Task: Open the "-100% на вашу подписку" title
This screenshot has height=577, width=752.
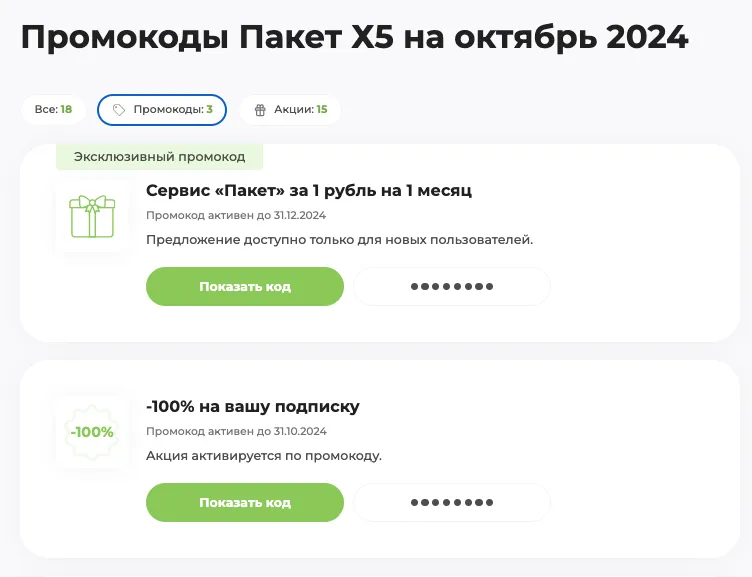Action: click(x=253, y=406)
